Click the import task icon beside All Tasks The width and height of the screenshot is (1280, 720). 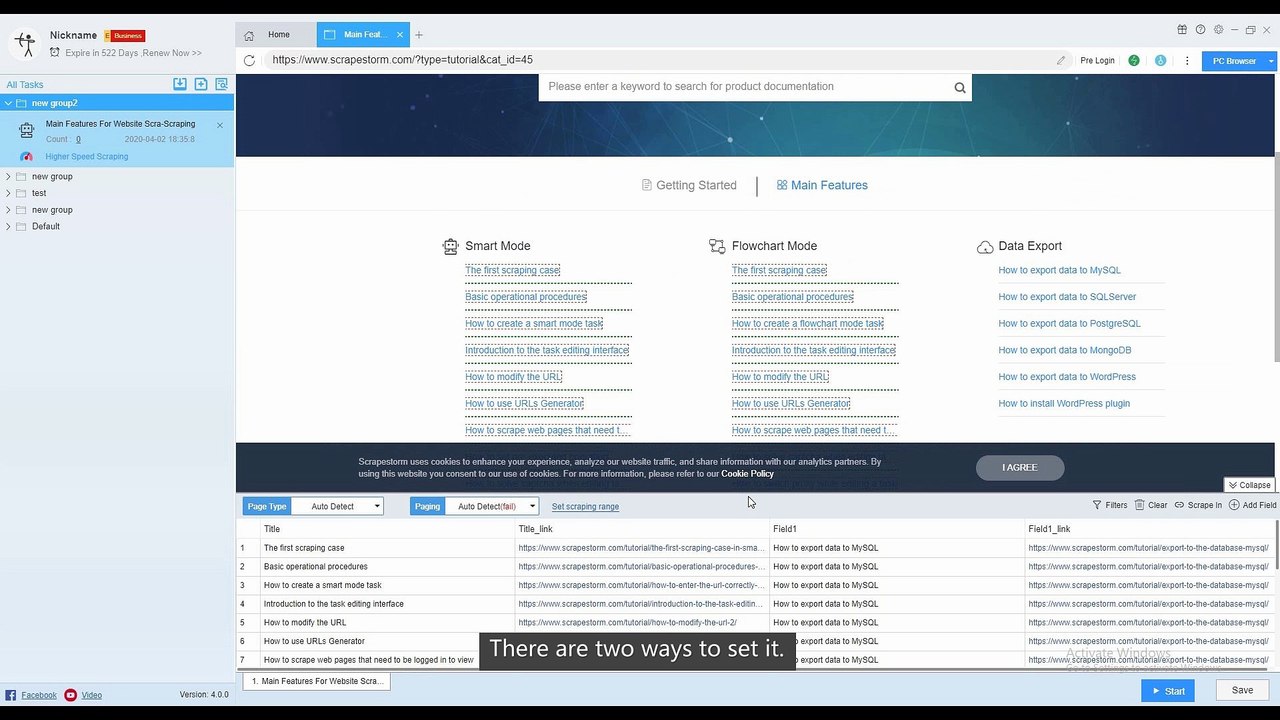180,84
